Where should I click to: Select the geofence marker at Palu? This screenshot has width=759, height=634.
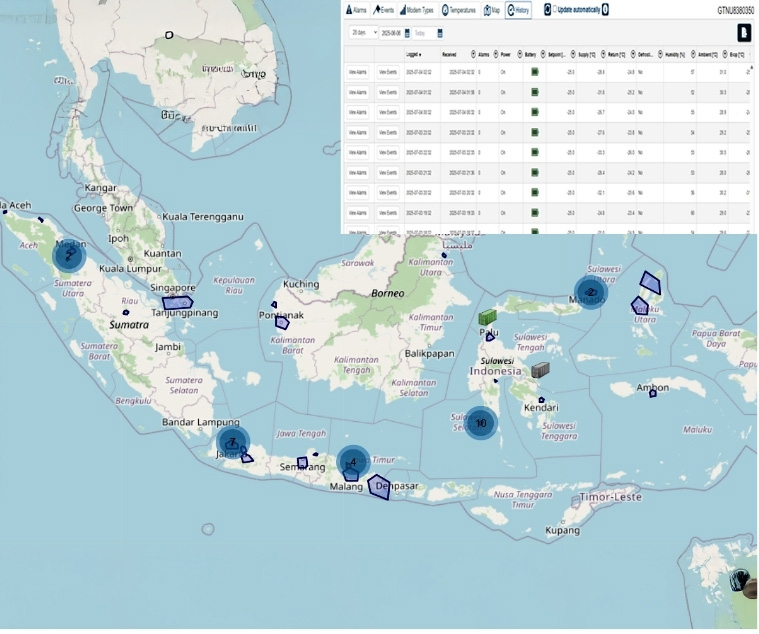(490, 337)
